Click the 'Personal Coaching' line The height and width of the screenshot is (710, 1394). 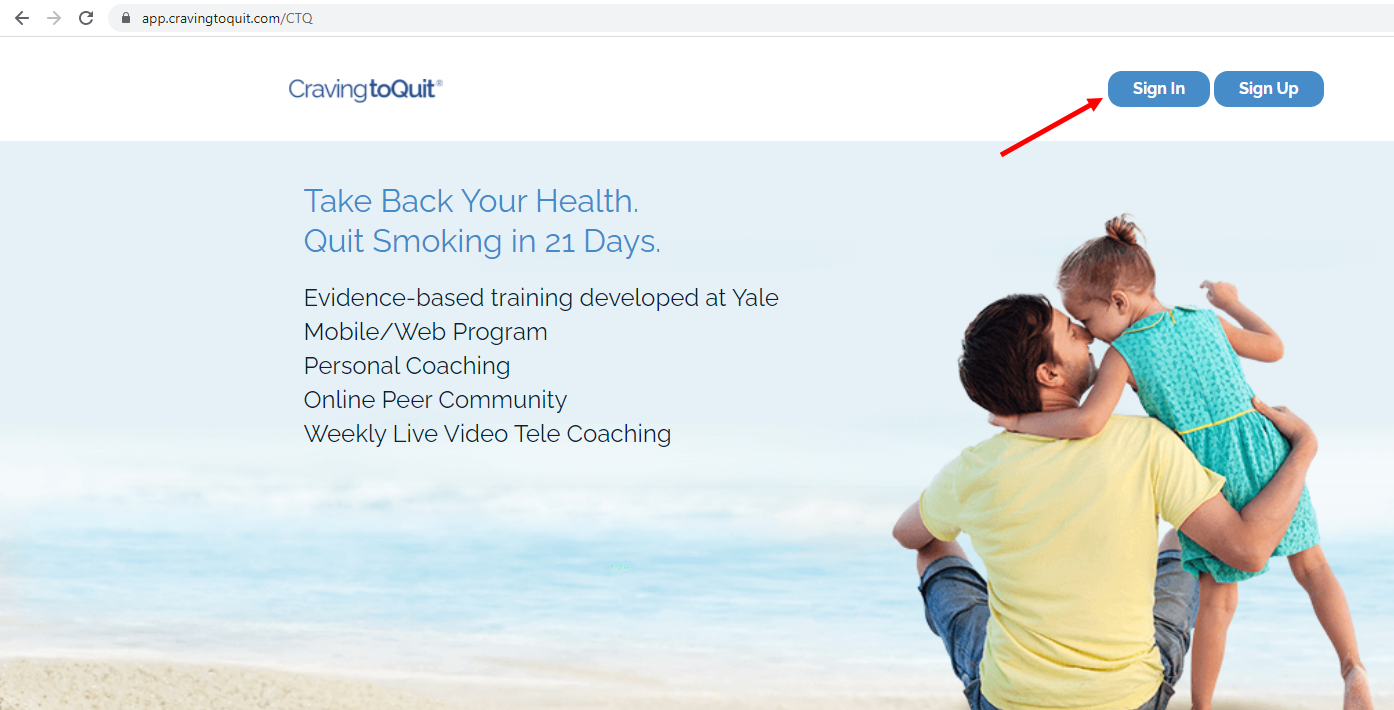pos(407,366)
